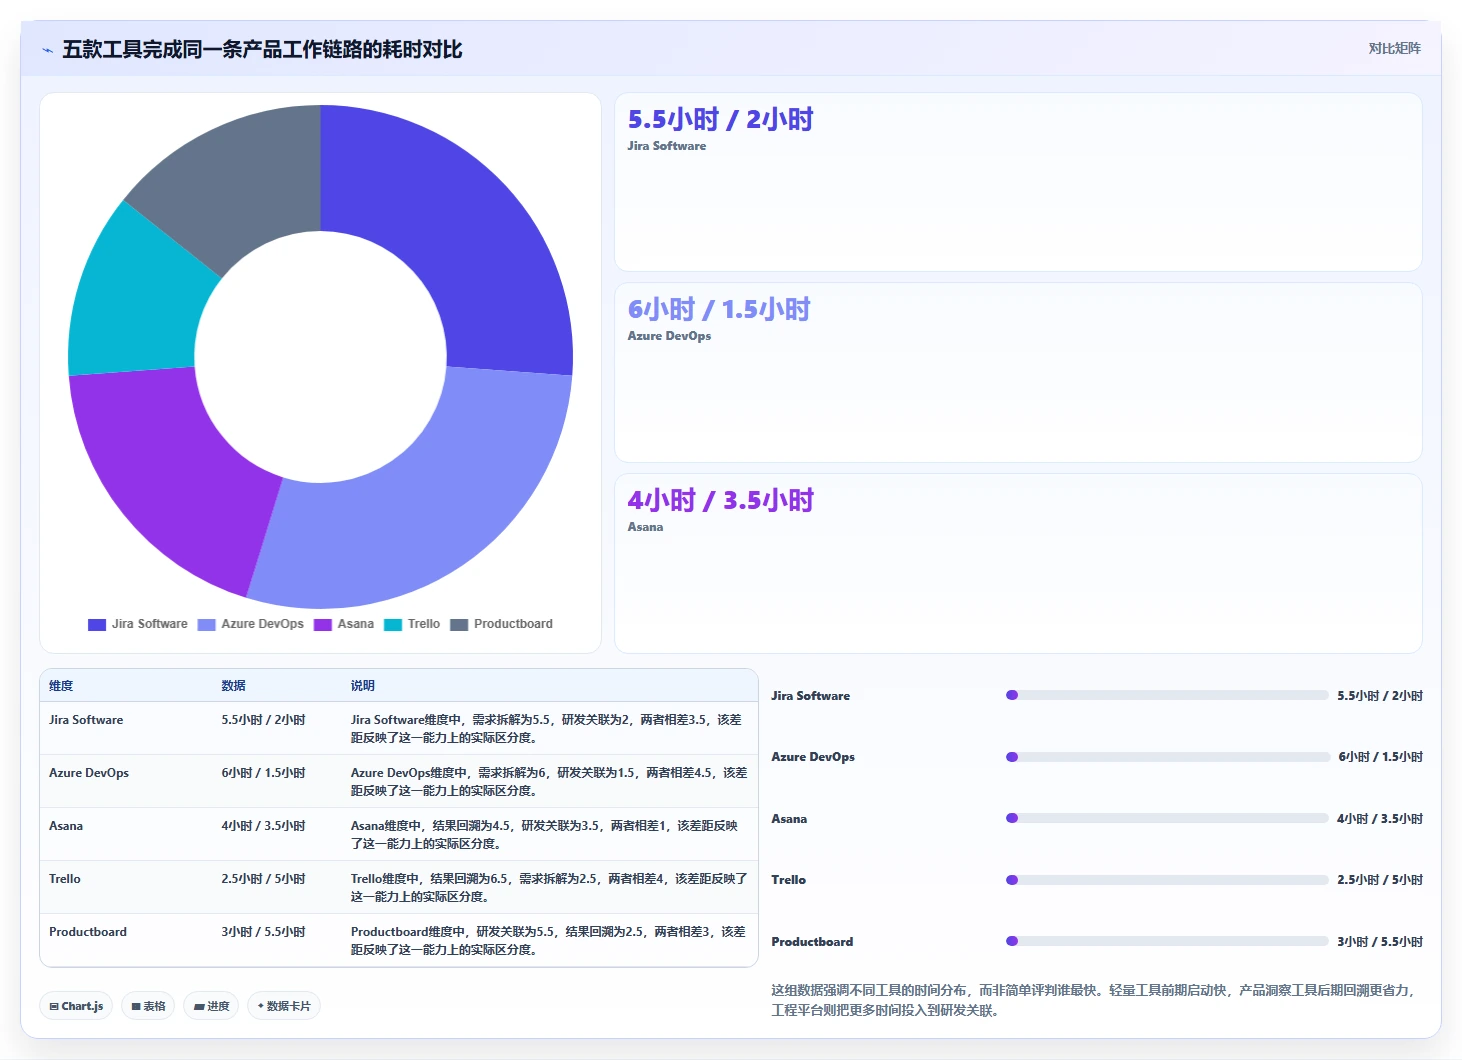The width and height of the screenshot is (1462, 1060).
Task: Click table cell 3小时 / 5.5小时
Action: tap(263, 932)
